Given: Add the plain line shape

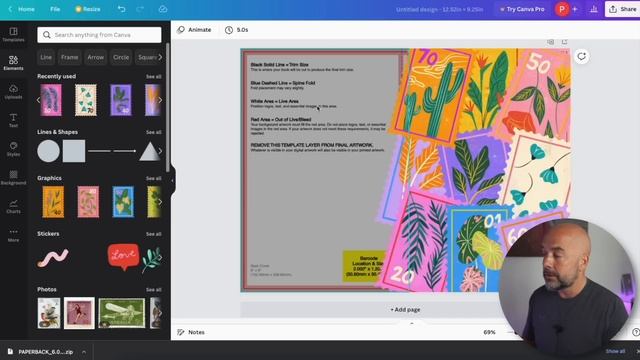Looking at the screenshot, I should coord(99,151).
